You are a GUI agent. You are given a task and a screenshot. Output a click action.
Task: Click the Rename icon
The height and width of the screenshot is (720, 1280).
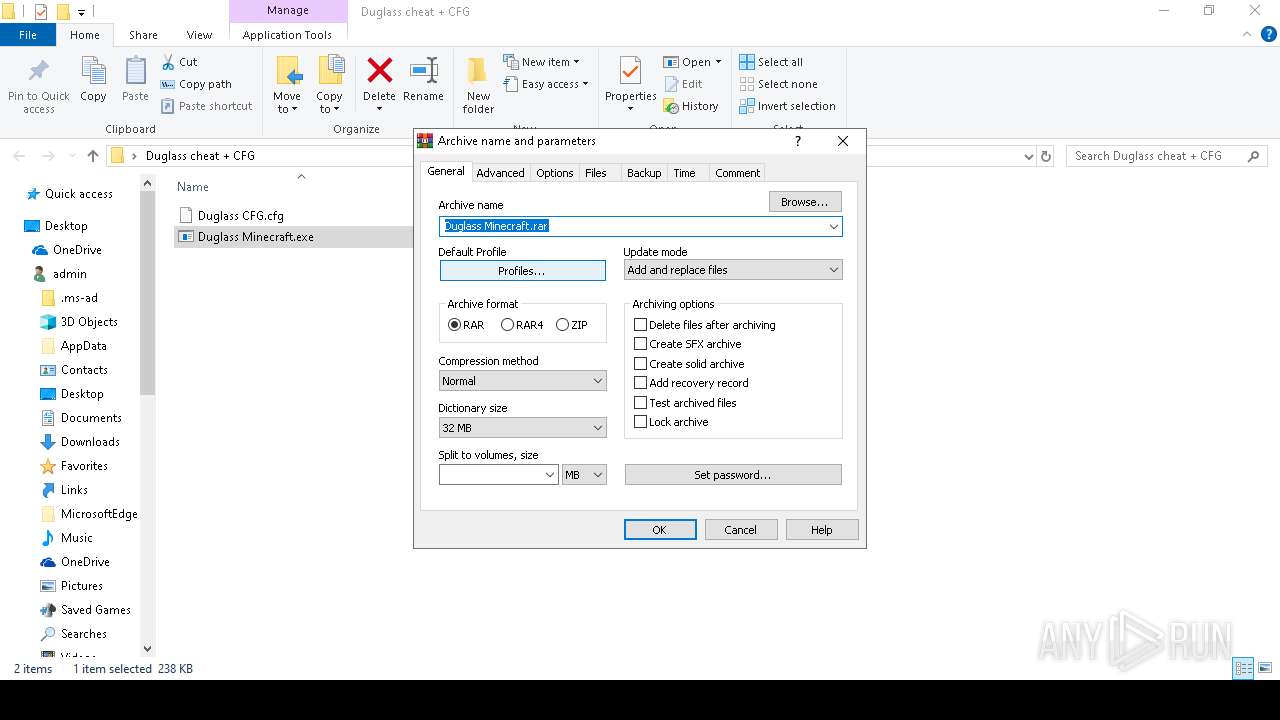pos(423,71)
